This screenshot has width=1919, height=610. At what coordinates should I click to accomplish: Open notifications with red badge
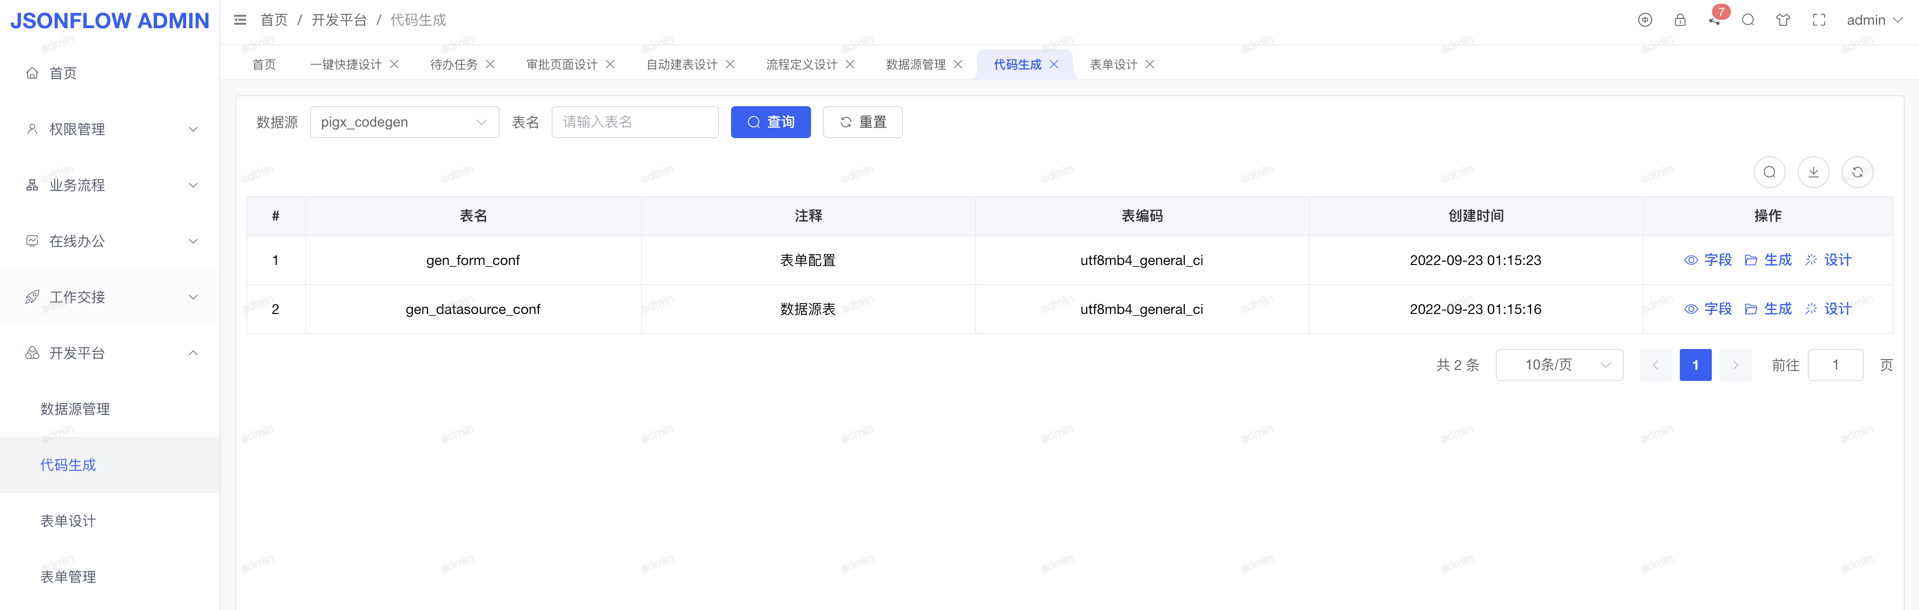1715,19
